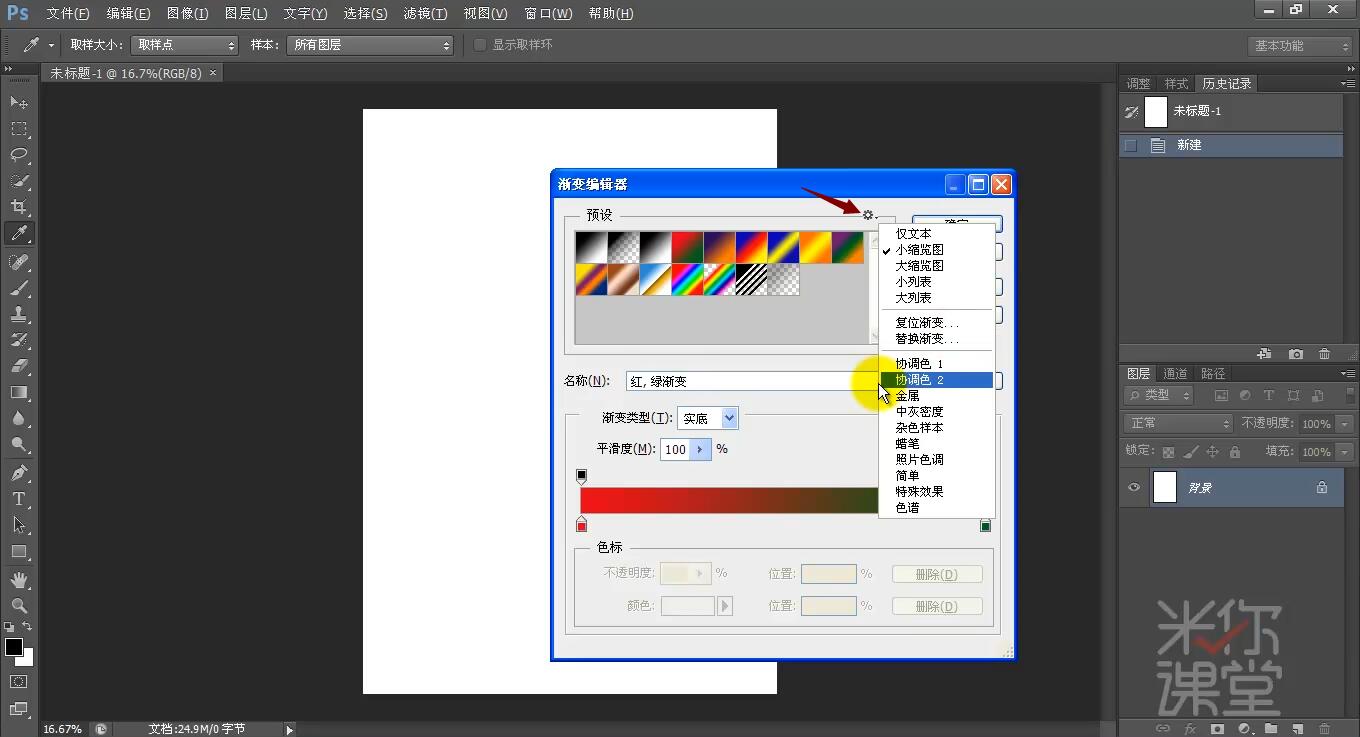The height and width of the screenshot is (737, 1360).
Task: Open the 滤镜 menu
Action: coord(424,13)
